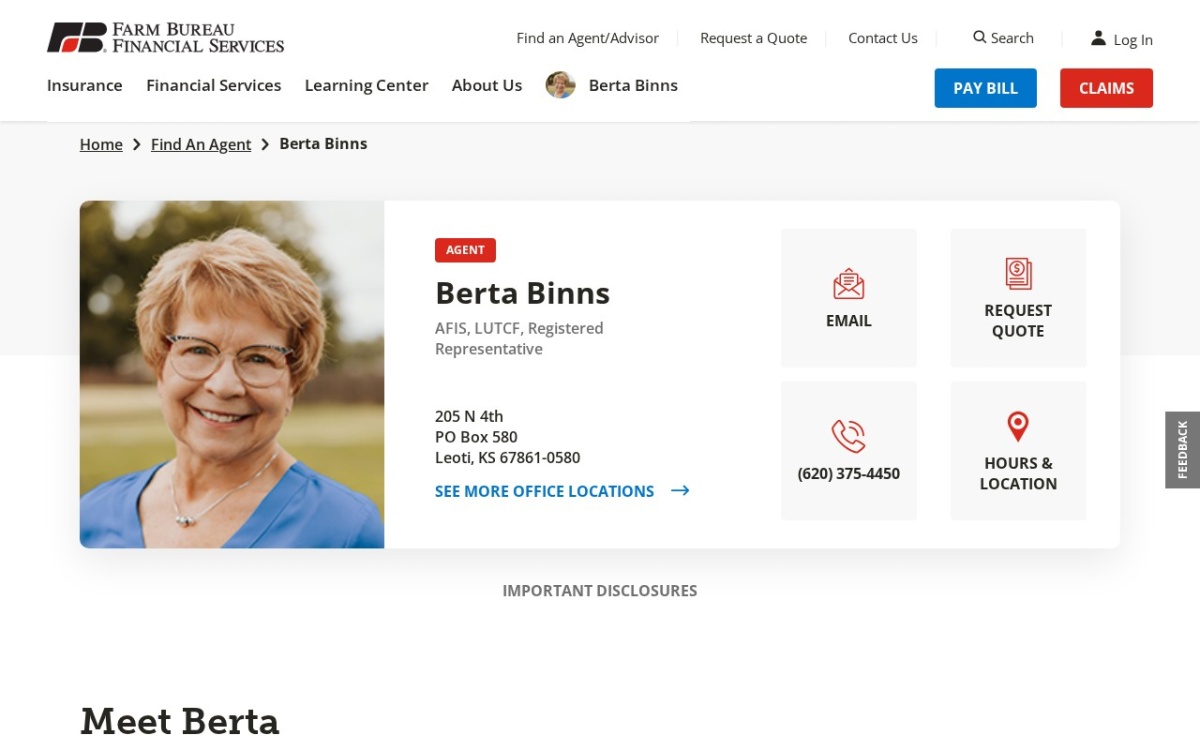The width and height of the screenshot is (1200, 750).
Task: Click the Berta Binns breadcrumb text
Action: [x=323, y=143]
